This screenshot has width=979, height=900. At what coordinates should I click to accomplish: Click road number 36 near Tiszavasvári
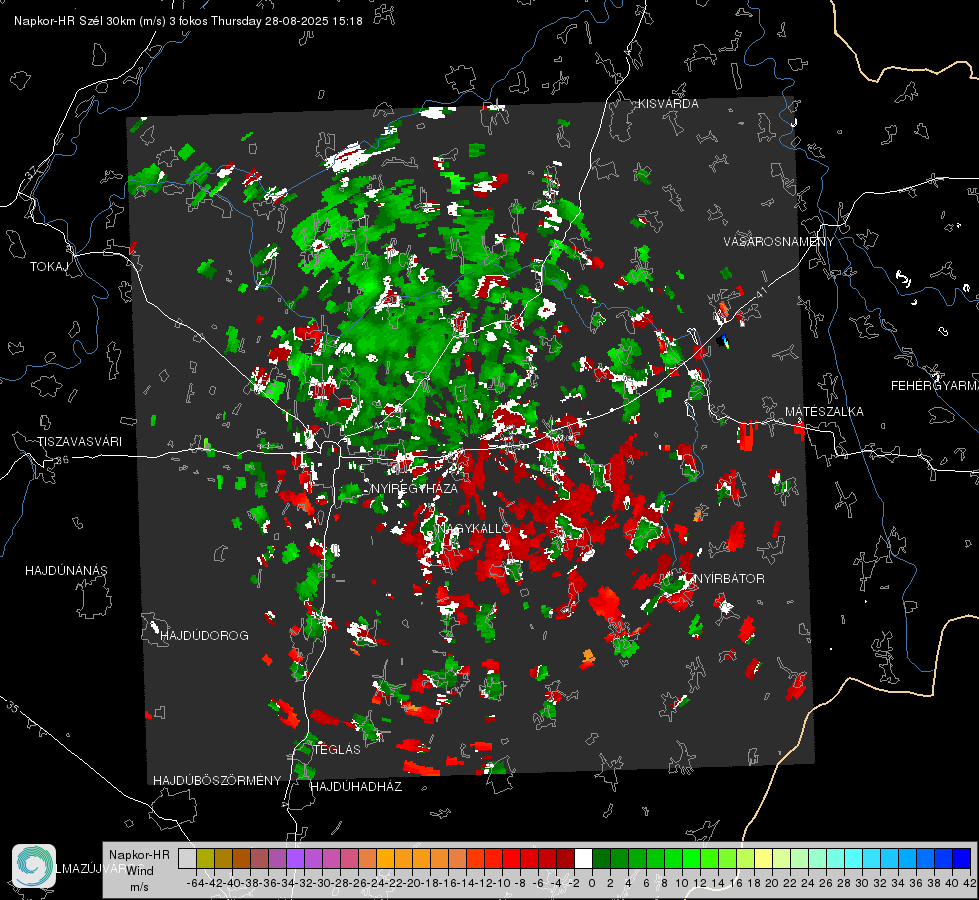62,460
